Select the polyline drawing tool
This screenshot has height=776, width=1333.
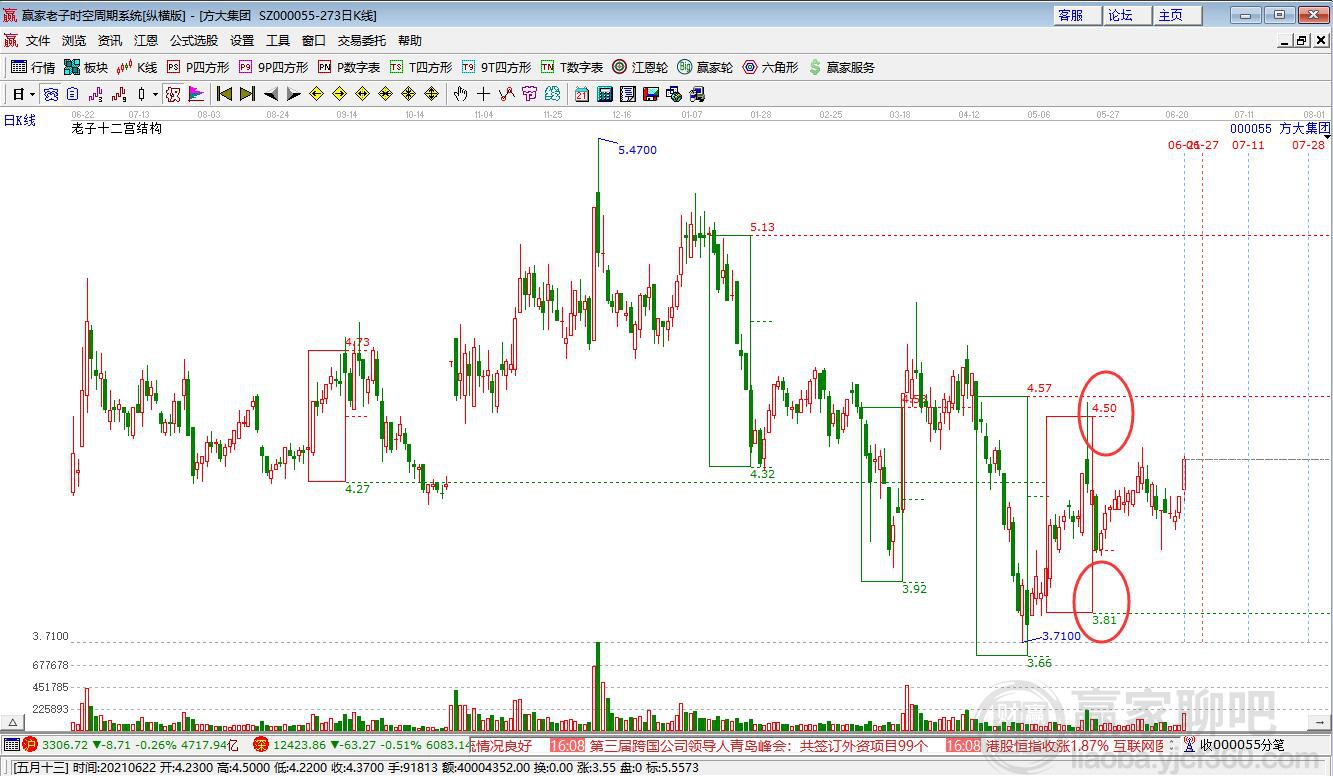506,94
